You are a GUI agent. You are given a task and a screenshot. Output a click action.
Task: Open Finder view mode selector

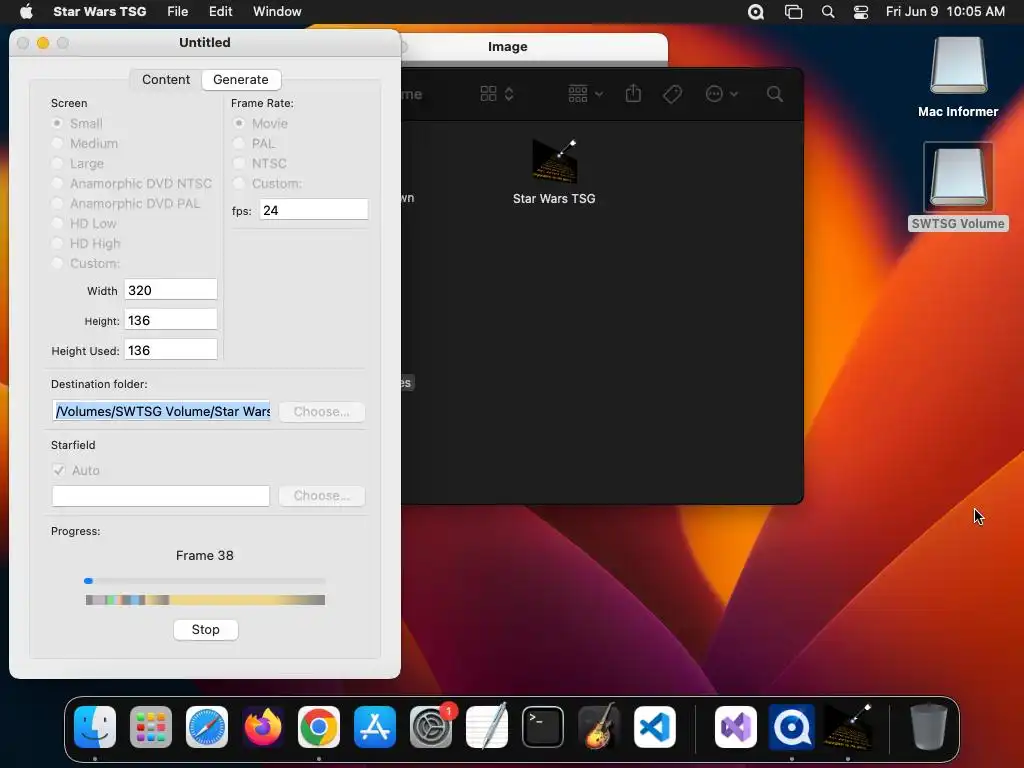pos(497,94)
